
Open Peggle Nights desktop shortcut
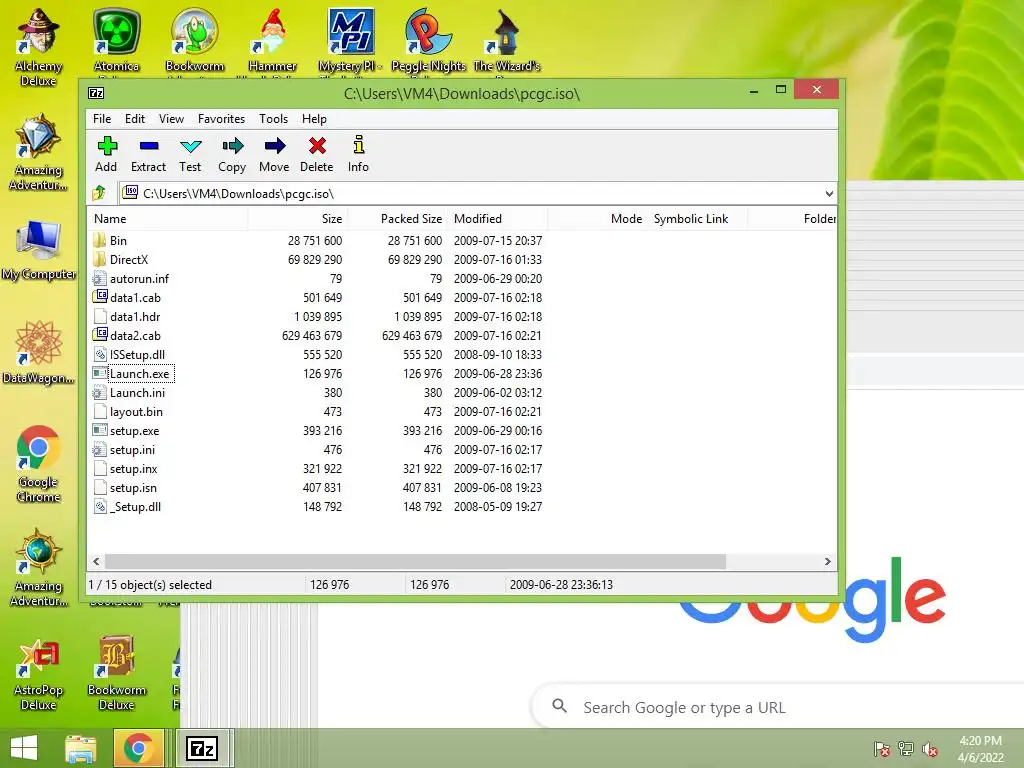tap(428, 40)
